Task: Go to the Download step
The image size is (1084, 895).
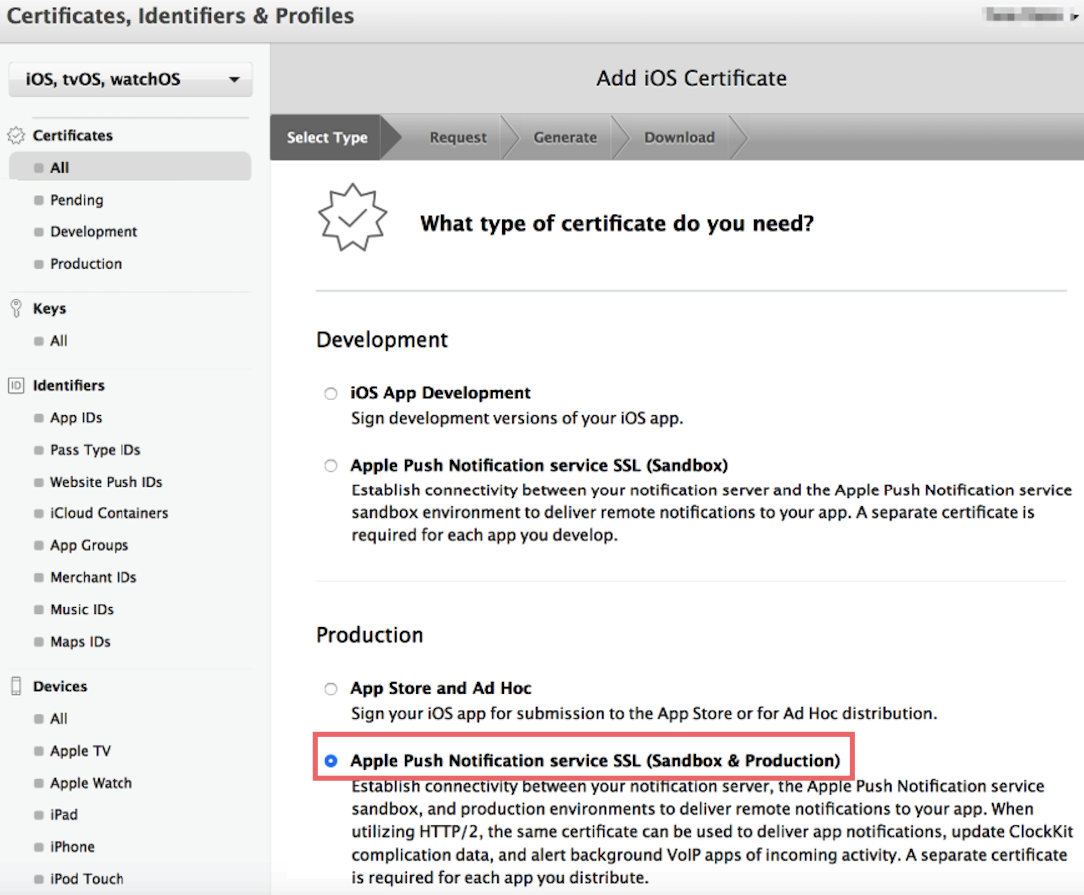Action: [679, 138]
